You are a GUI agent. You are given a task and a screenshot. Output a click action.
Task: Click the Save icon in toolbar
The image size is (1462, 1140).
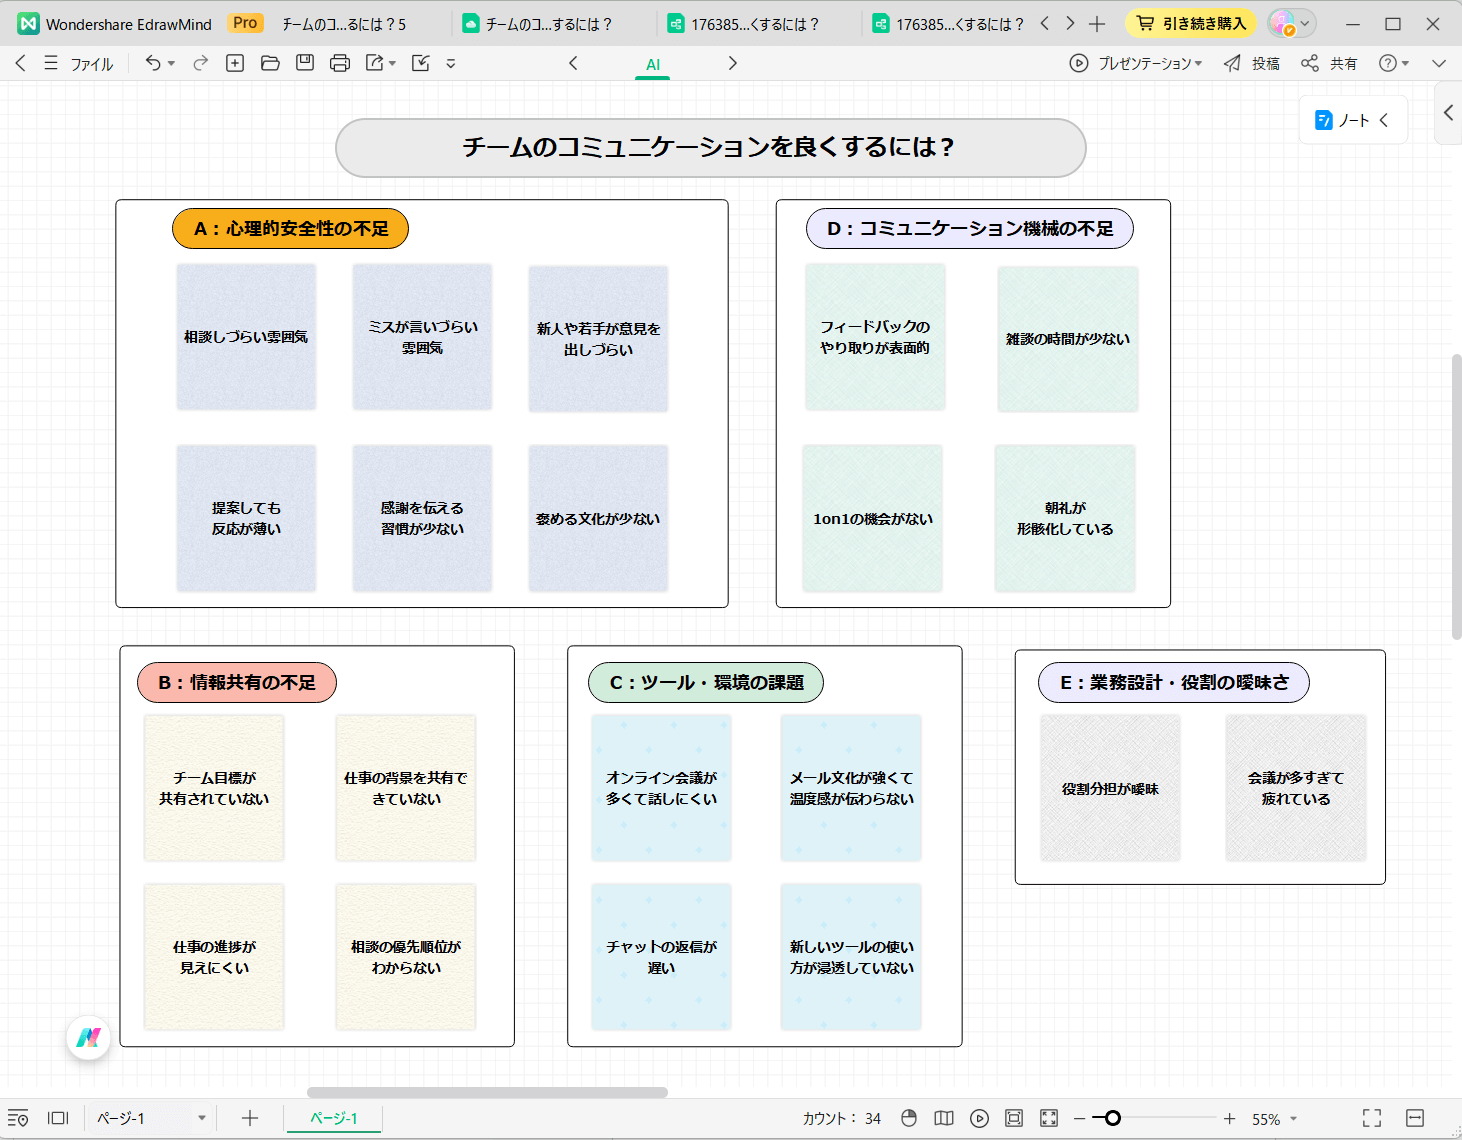click(x=305, y=63)
